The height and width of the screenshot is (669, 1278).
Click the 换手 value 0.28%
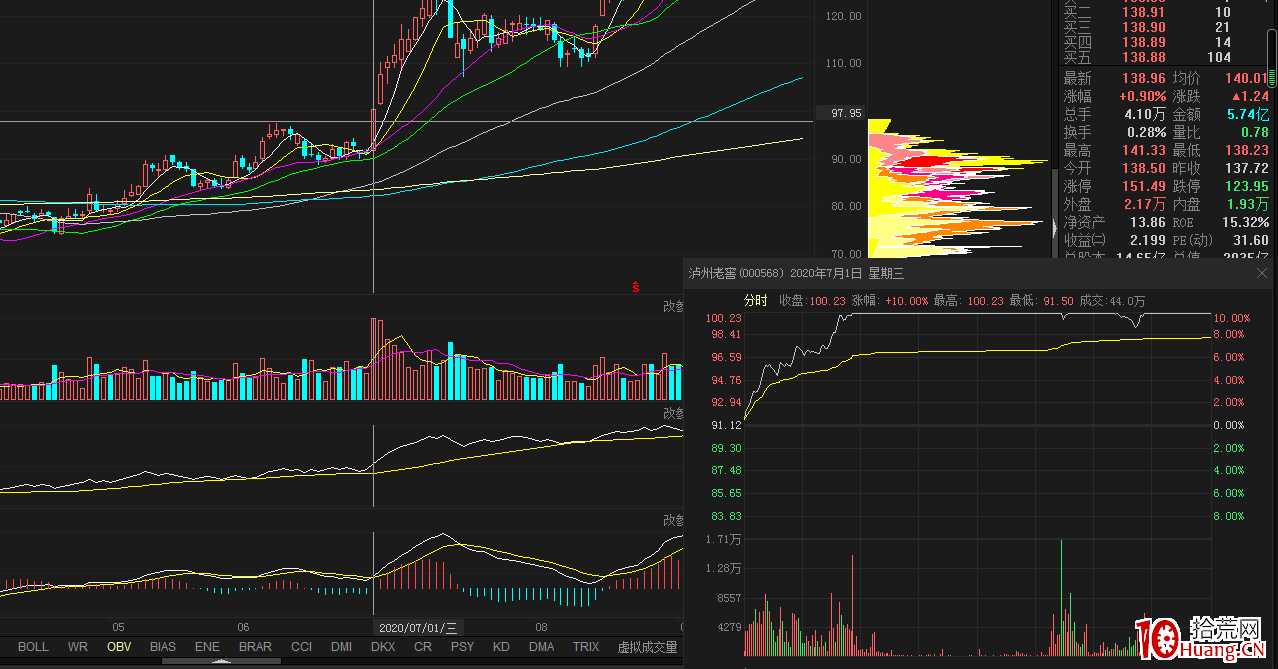click(x=1146, y=132)
